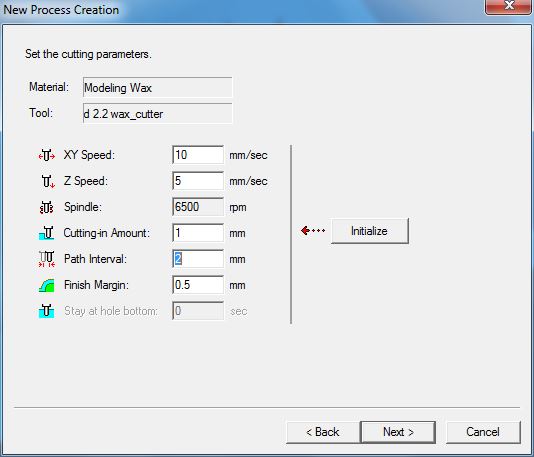Viewport: 534px width, 457px height.
Task: Click the green Finish Margin icon
Action: [47, 285]
